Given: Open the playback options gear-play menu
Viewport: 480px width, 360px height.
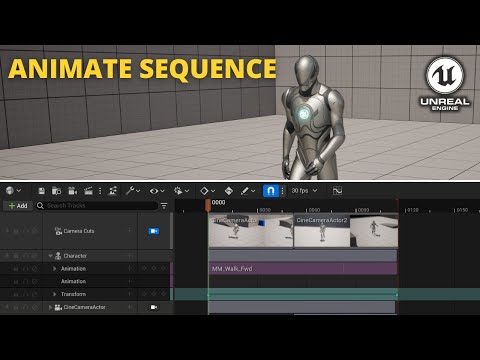Looking at the screenshot, I should tap(181, 191).
